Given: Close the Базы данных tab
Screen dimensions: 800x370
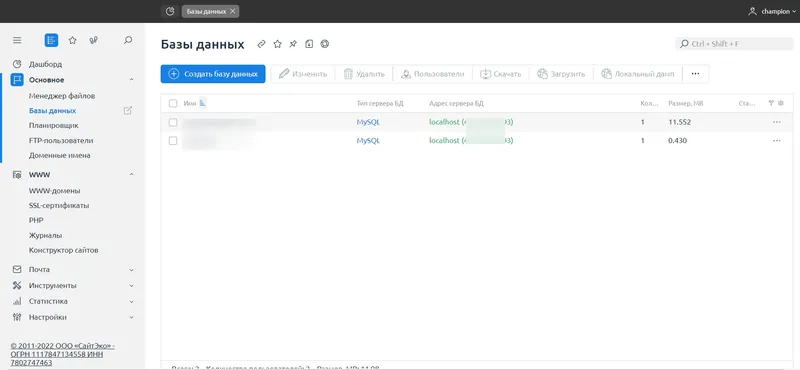Looking at the screenshot, I should [x=233, y=11].
